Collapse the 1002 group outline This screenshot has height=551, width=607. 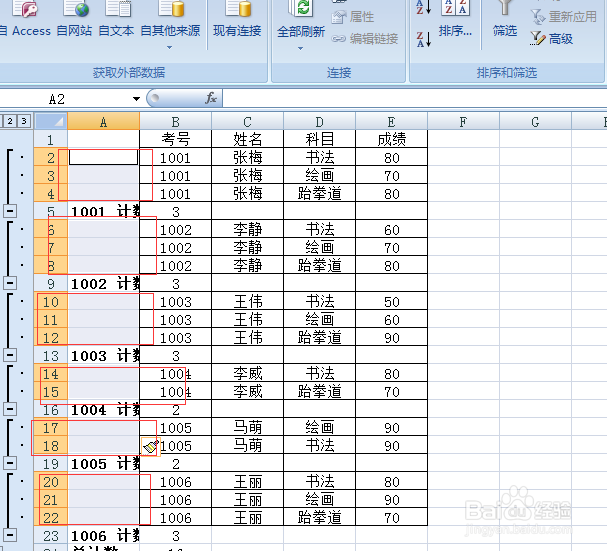(10, 283)
